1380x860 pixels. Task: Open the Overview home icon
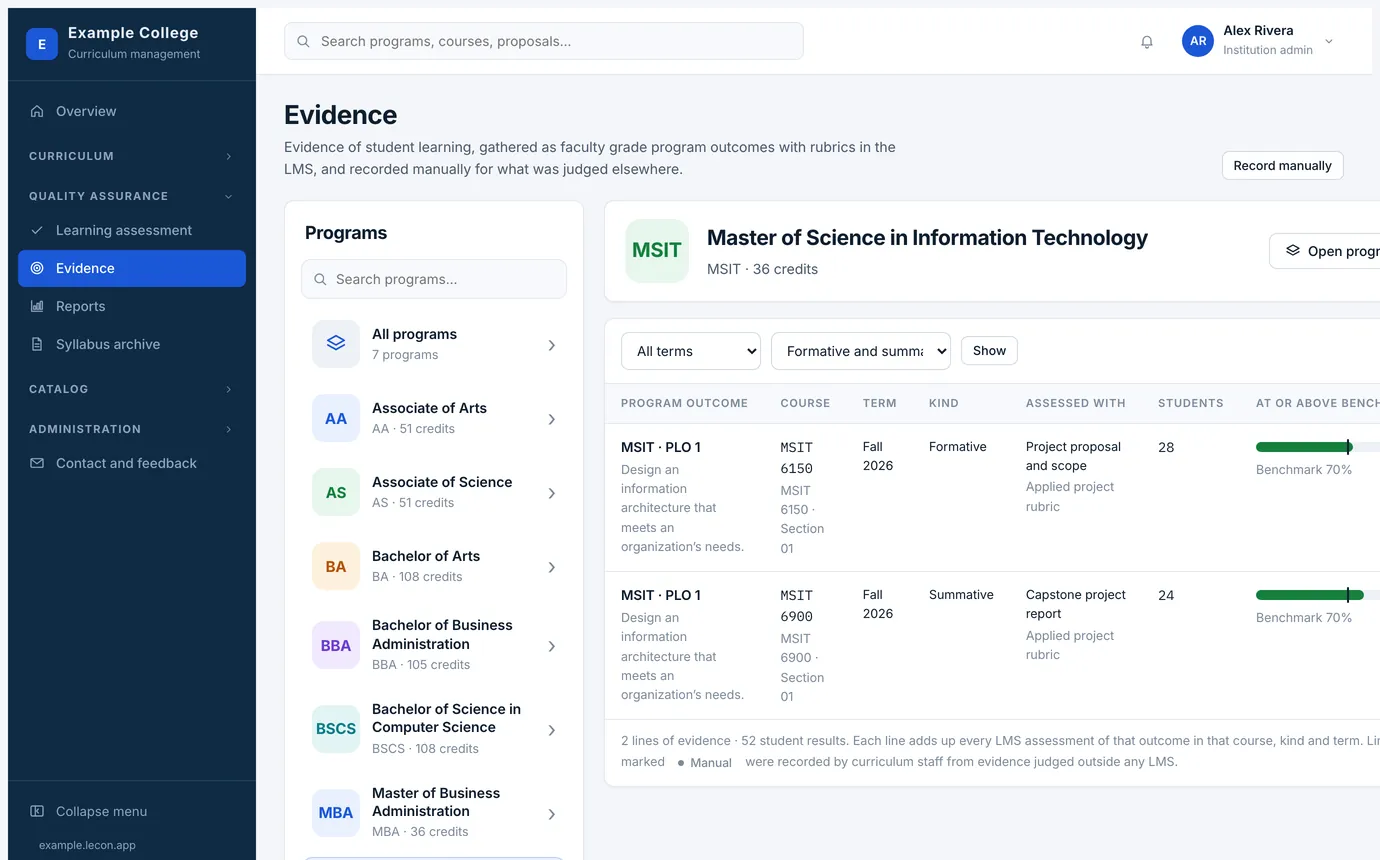point(37,111)
